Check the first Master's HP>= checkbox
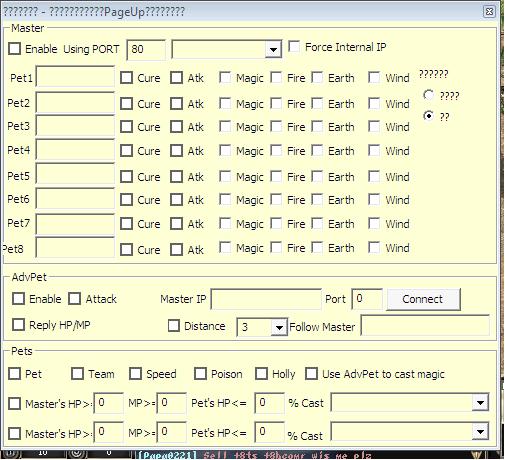The width and height of the screenshot is (505, 460). pyautogui.click(x=15, y=403)
